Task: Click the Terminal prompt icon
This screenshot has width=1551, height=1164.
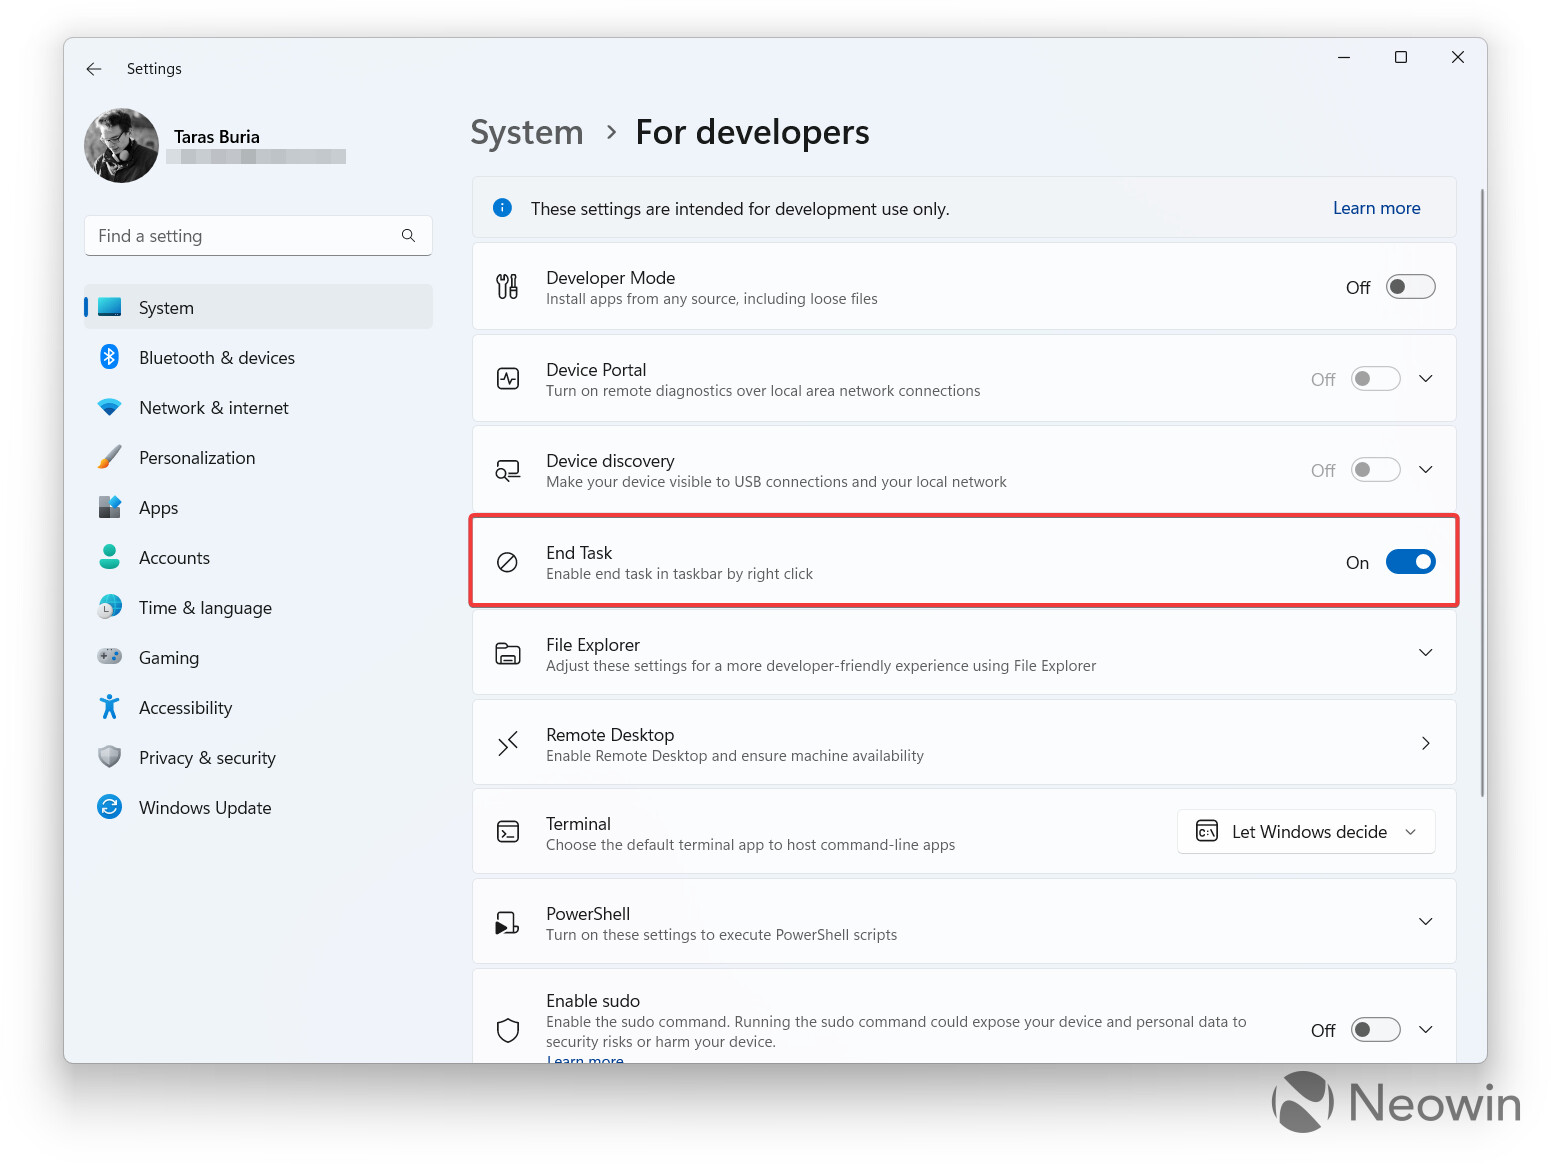Action: [508, 832]
